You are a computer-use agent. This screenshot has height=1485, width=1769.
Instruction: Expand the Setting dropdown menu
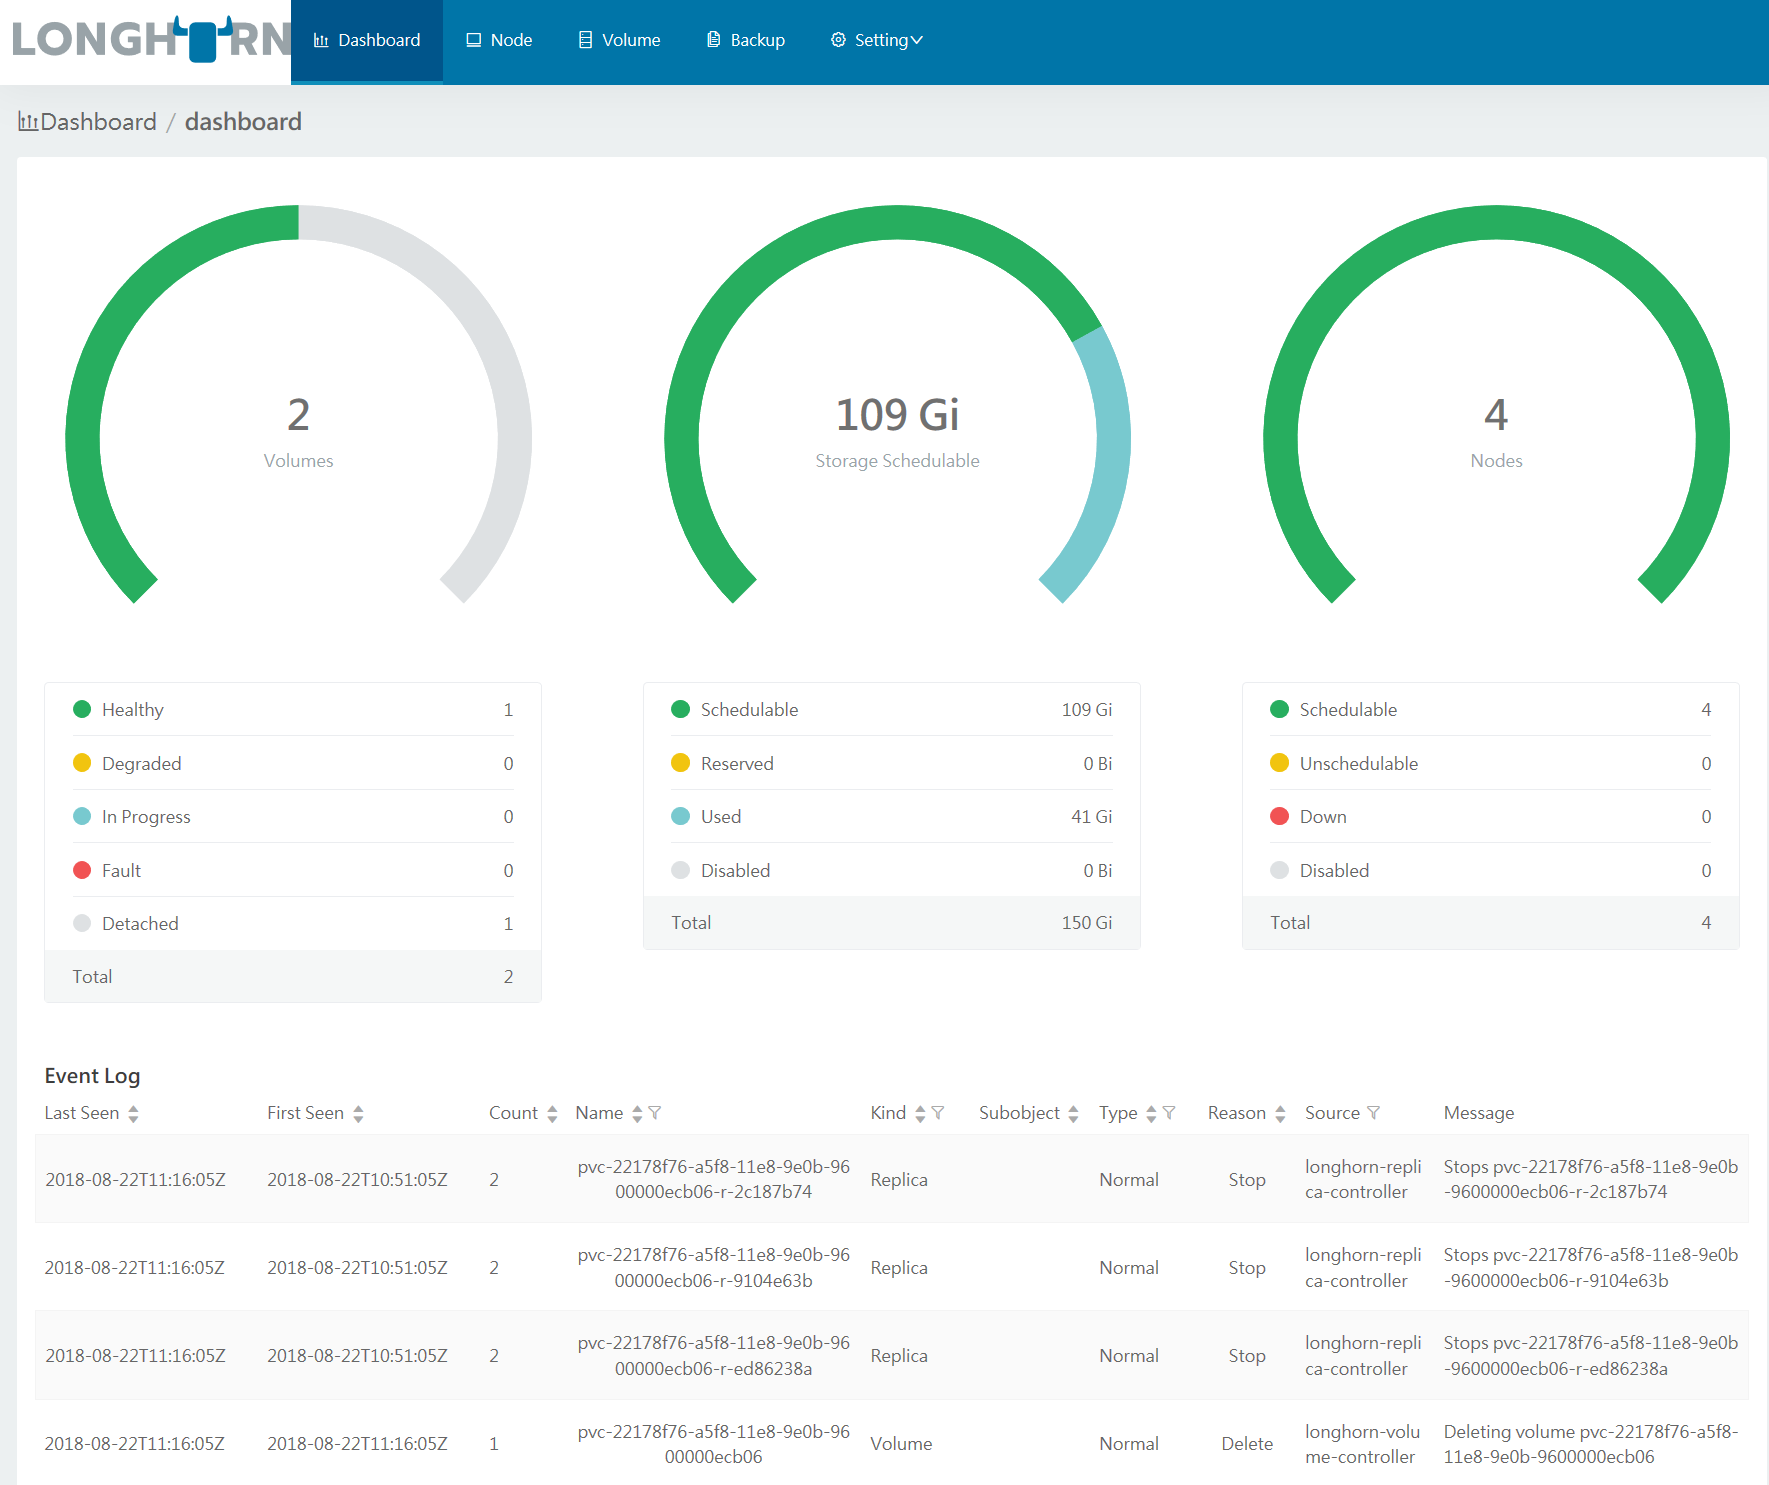876,39
